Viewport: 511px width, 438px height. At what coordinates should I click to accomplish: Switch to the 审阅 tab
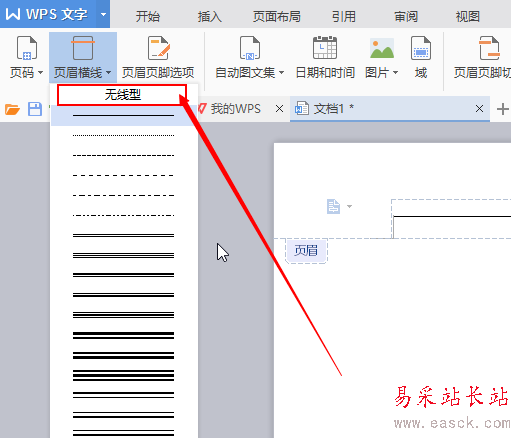406,16
